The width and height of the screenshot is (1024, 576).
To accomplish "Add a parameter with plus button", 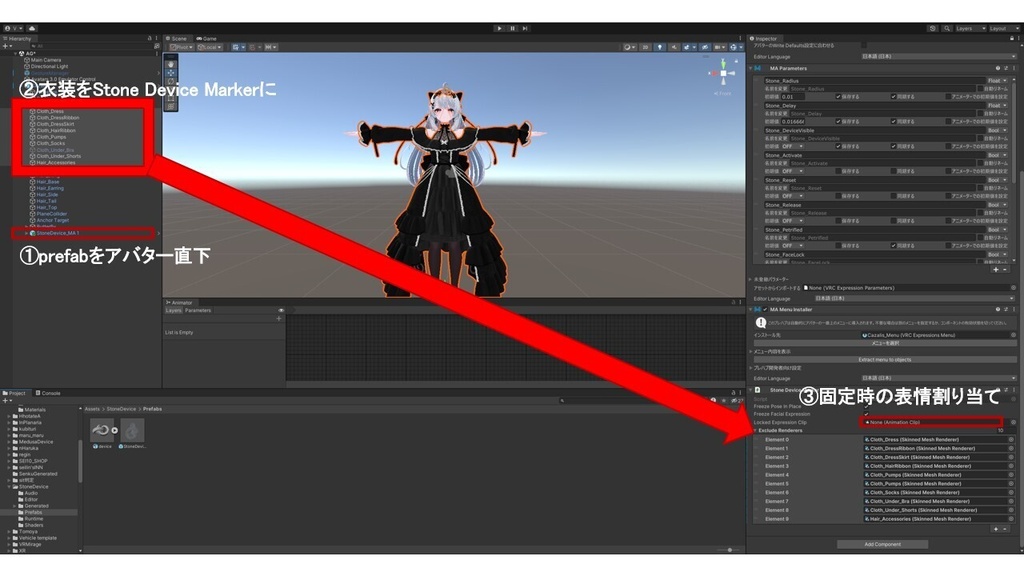I will (x=996, y=270).
